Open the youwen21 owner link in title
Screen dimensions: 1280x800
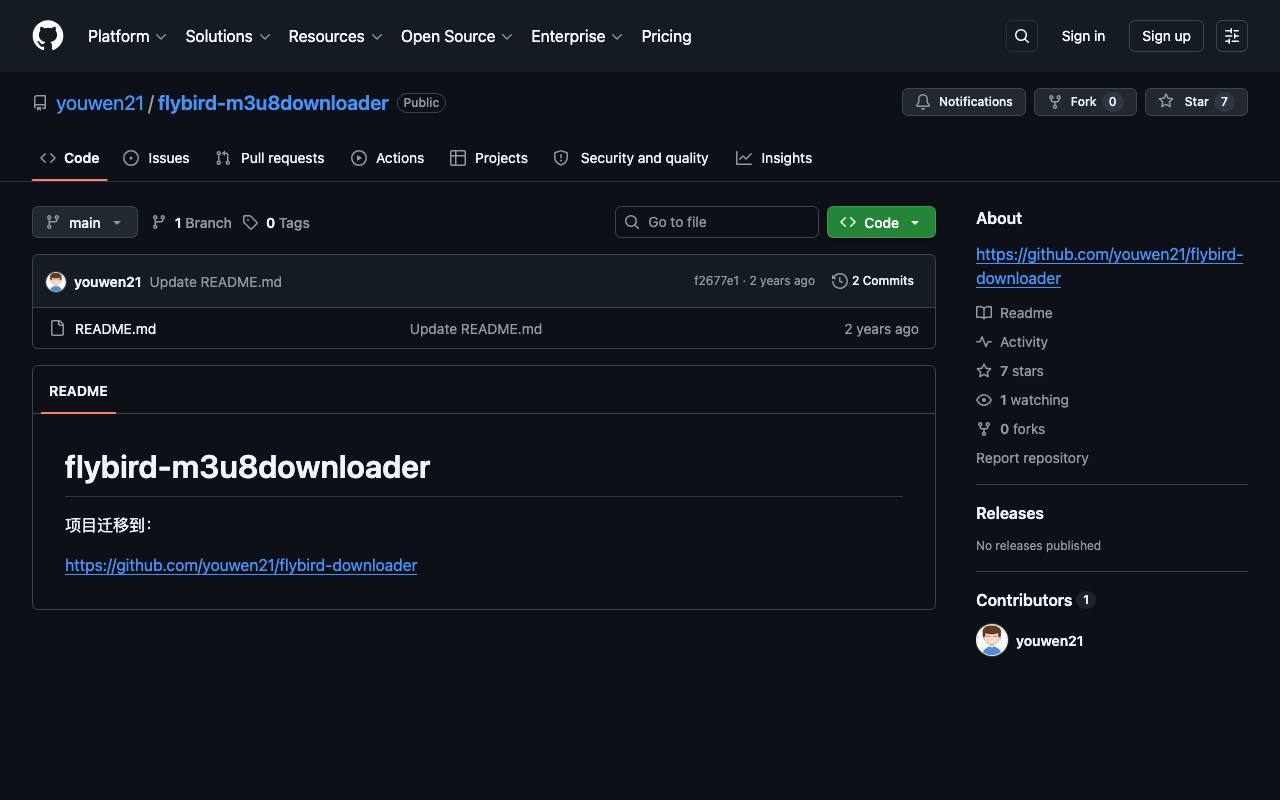[100, 103]
